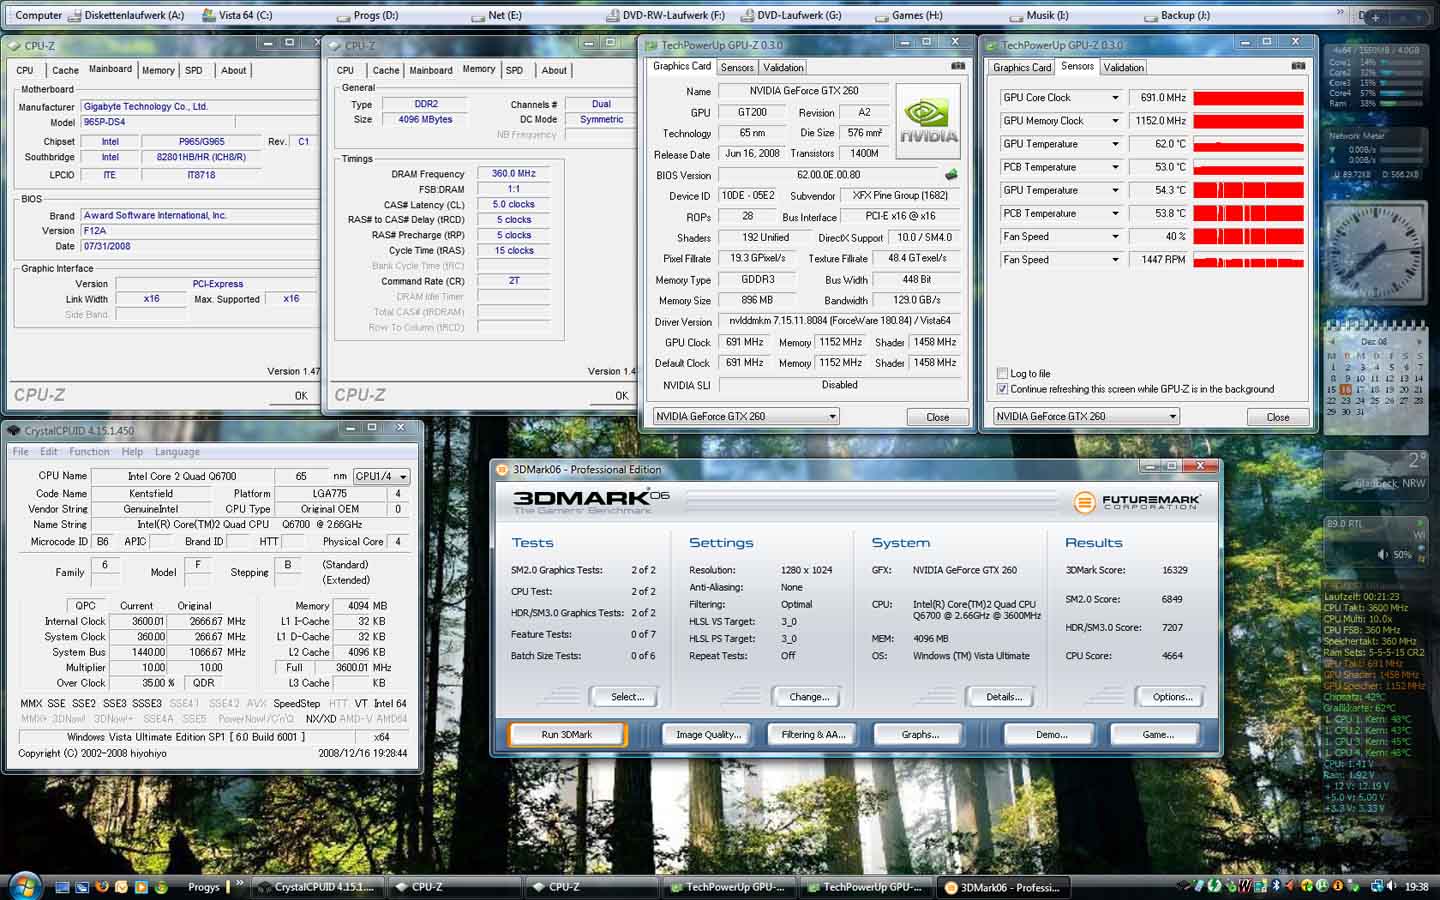Click the volume speaker tray icon
The image size is (1440, 900).
tap(1391, 886)
